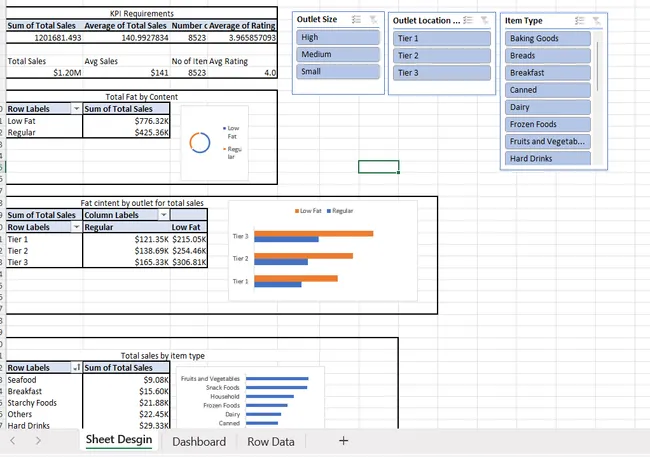Click the orange Tier 3 bar
Screen dimensions: 650x457
[314, 233]
